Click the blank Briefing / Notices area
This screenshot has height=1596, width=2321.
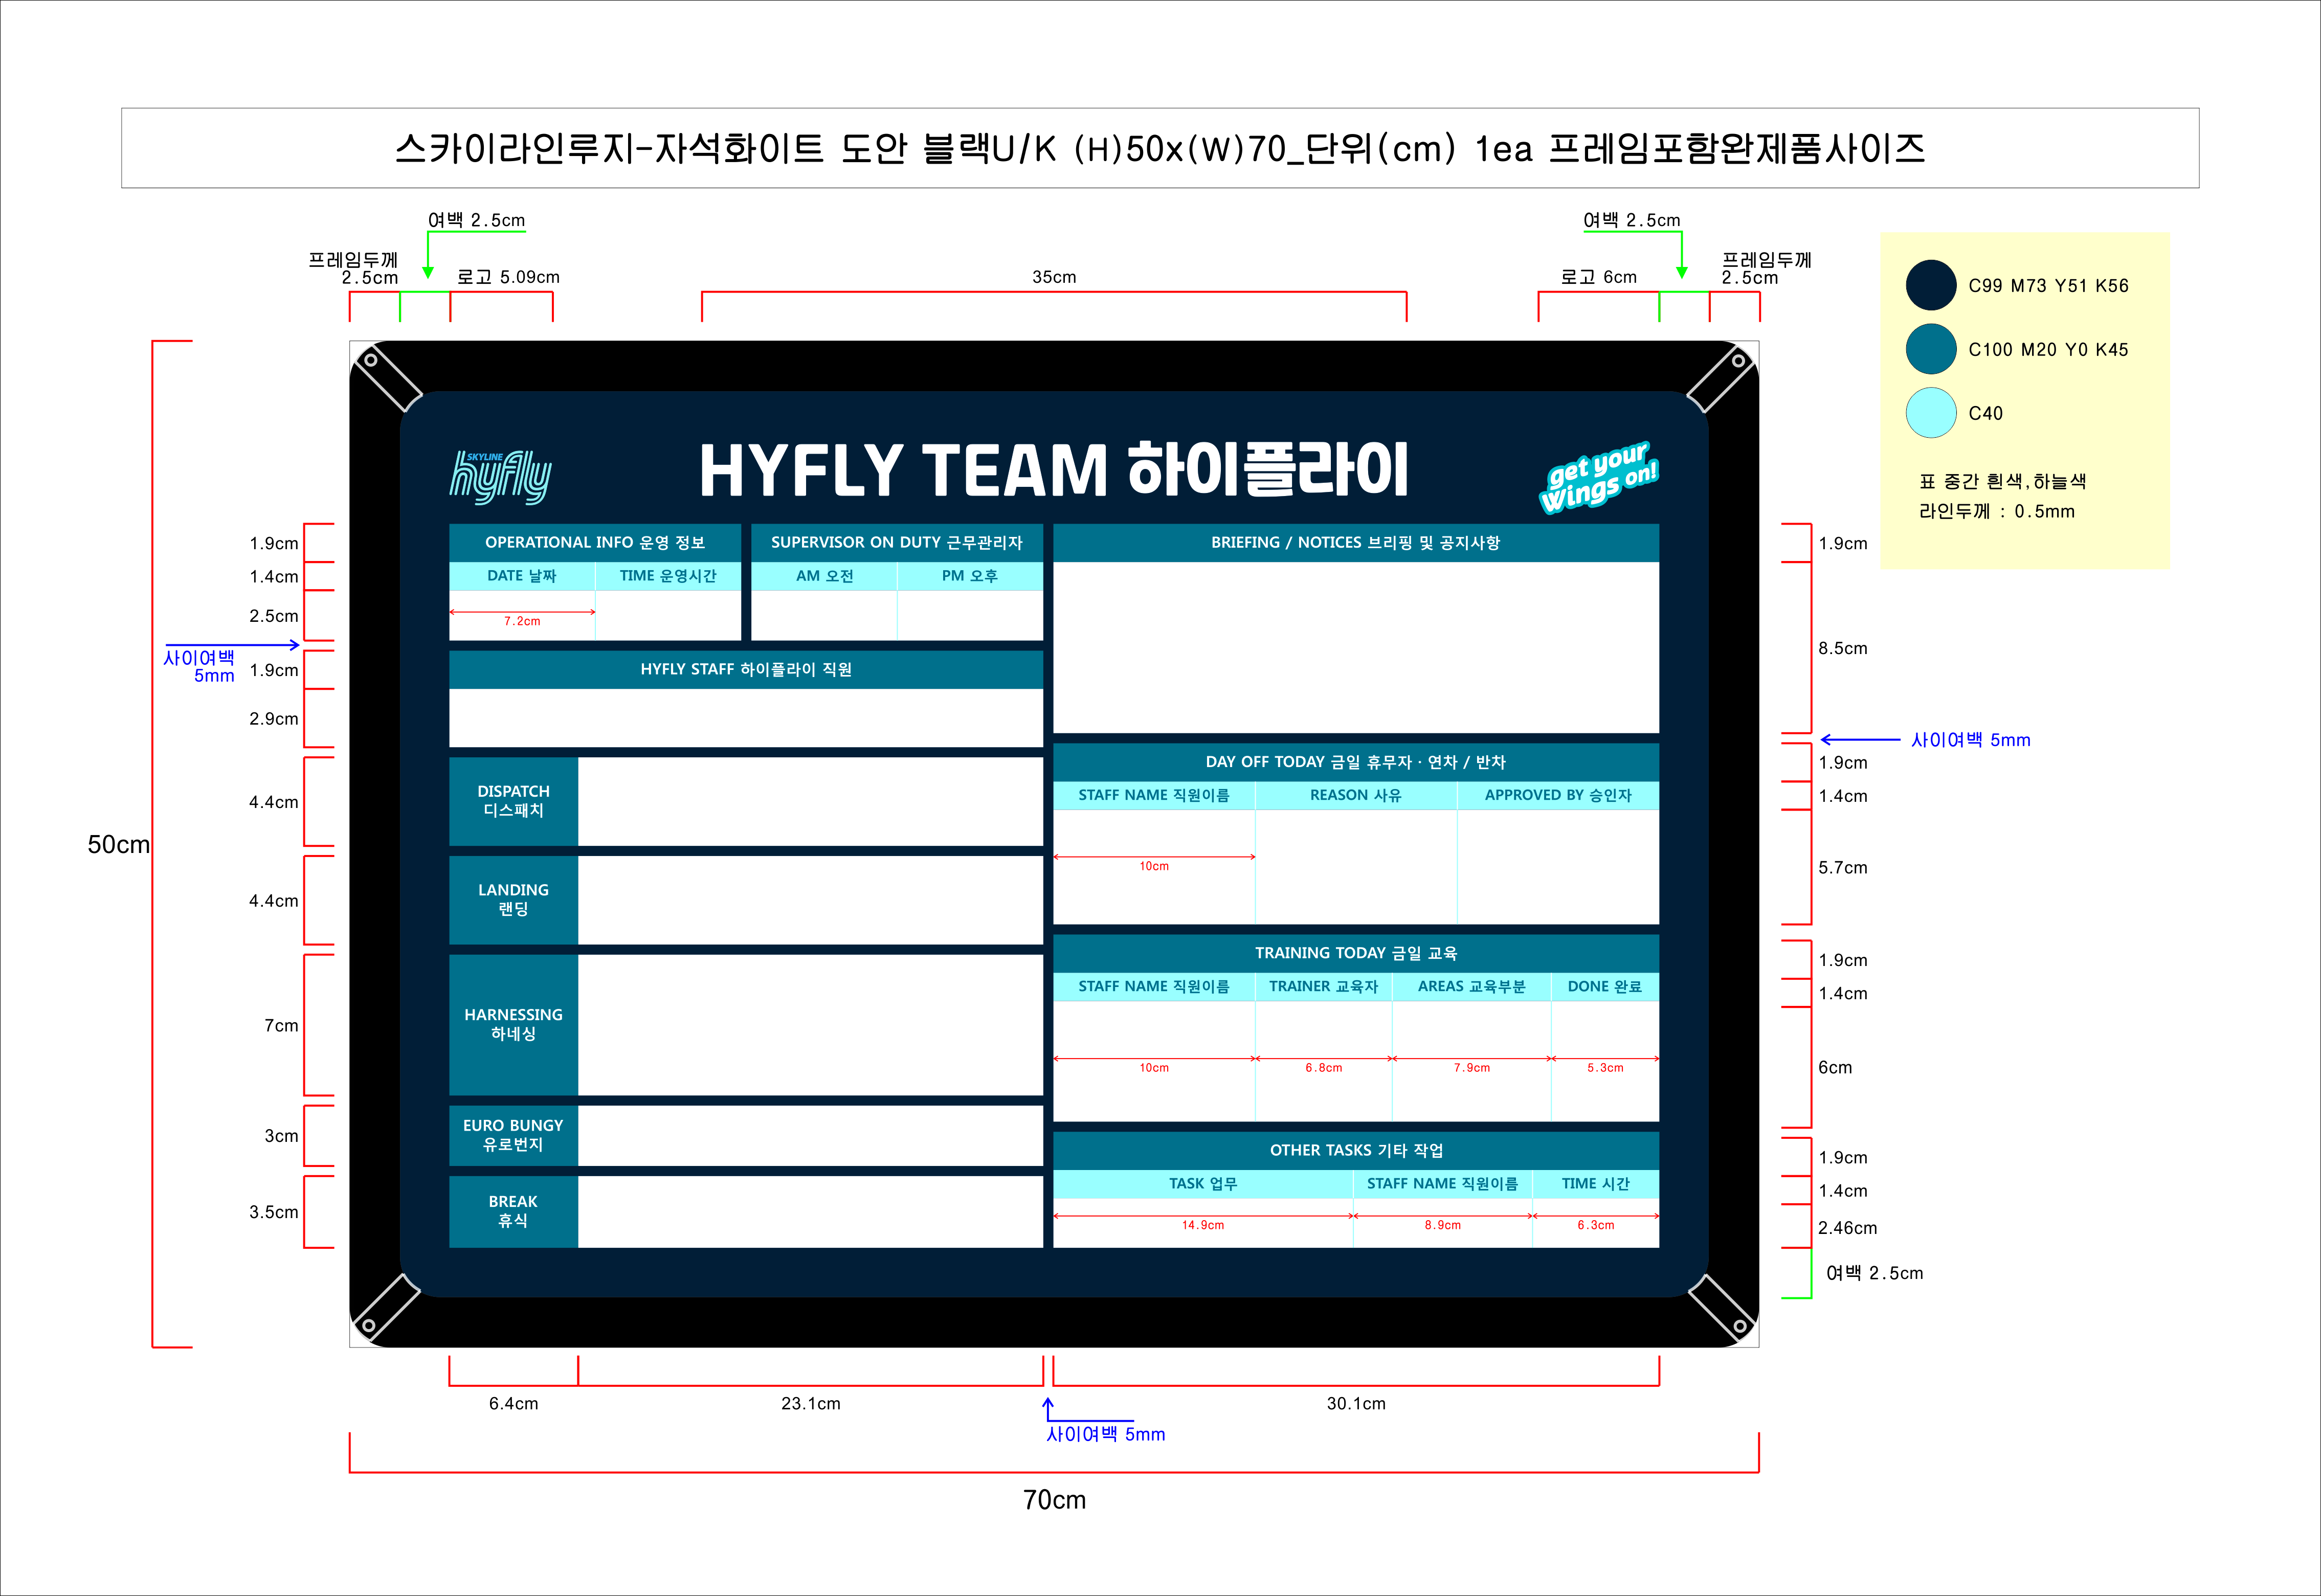point(1356,647)
